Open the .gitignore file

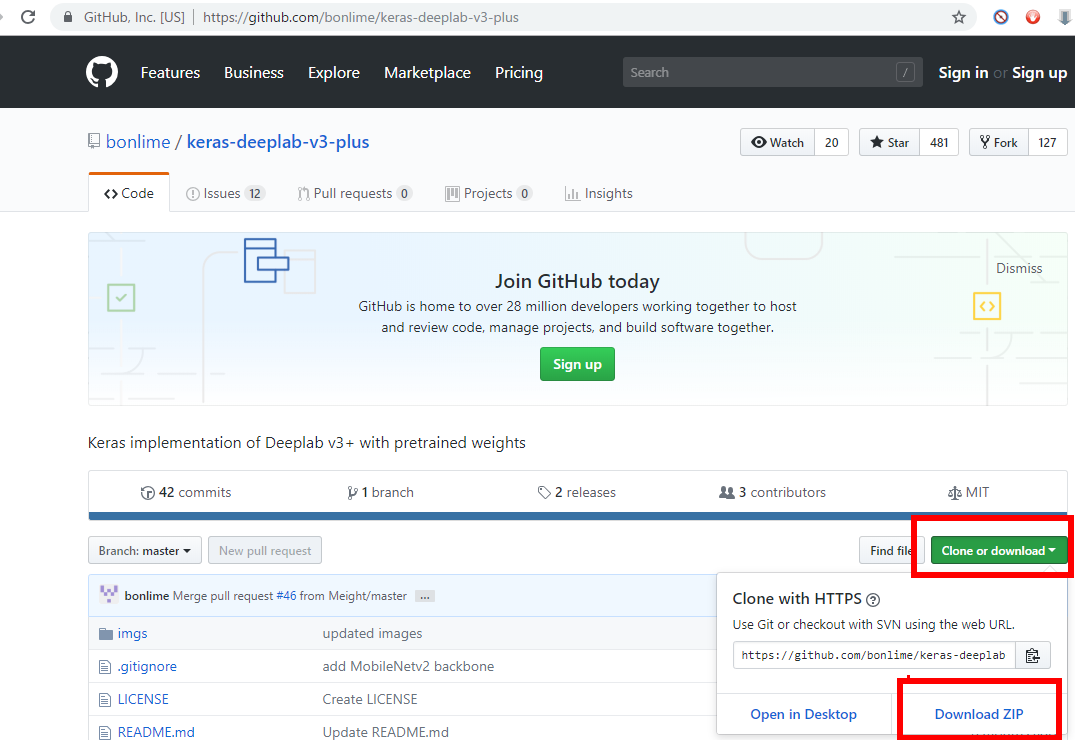[x=147, y=667]
